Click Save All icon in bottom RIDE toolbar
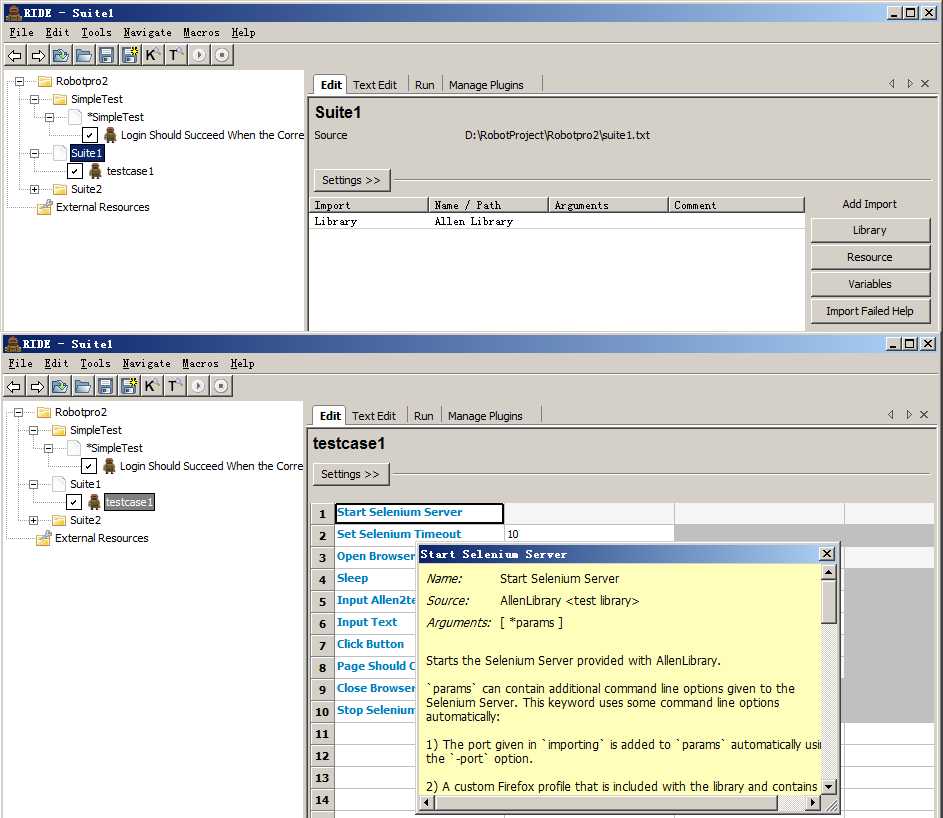Image resolution: width=943 pixels, height=818 pixels. coord(128,387)
